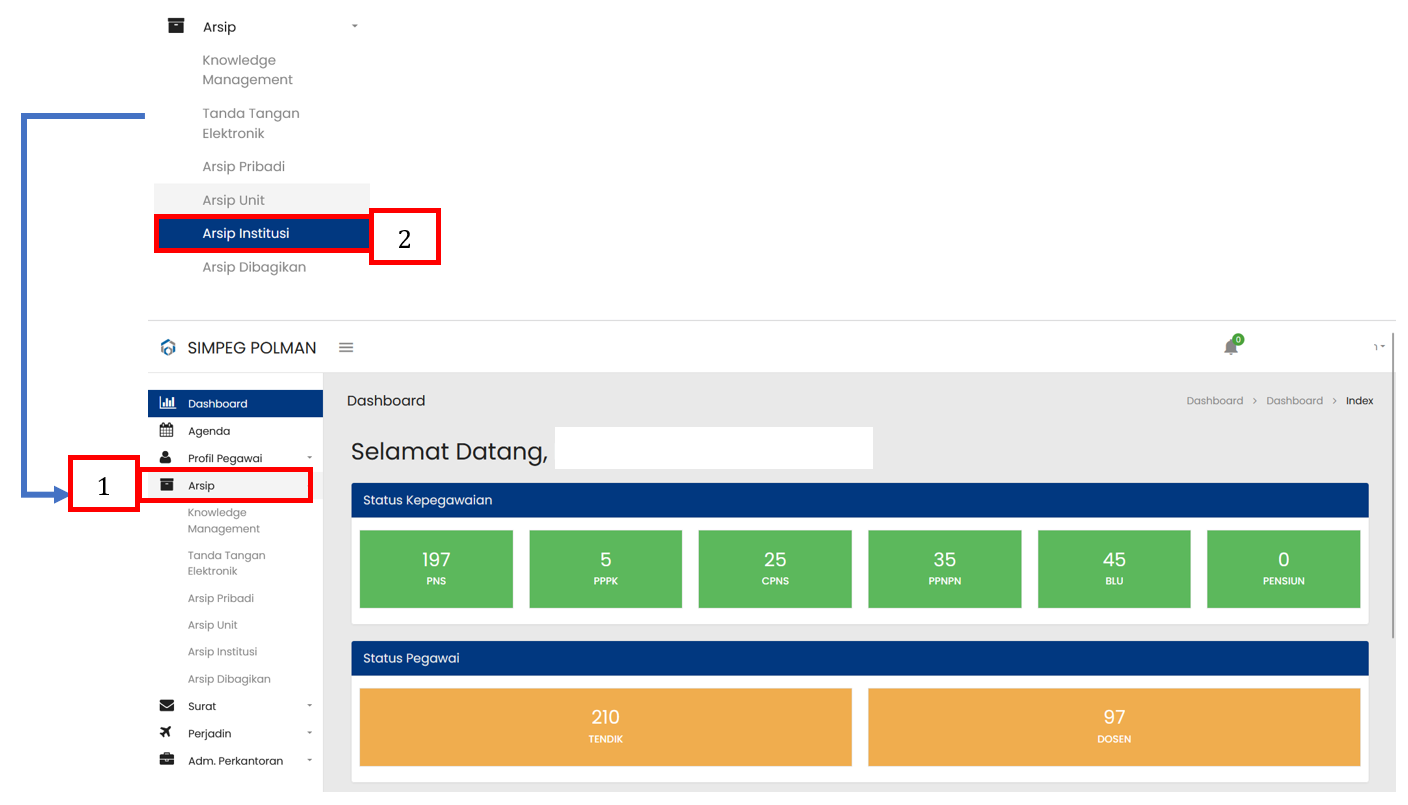This screenshot has height=805, width=1408.
Task: Expand the Adm. Perkantoran submenu arrow
Action: [x=310, y=760]
